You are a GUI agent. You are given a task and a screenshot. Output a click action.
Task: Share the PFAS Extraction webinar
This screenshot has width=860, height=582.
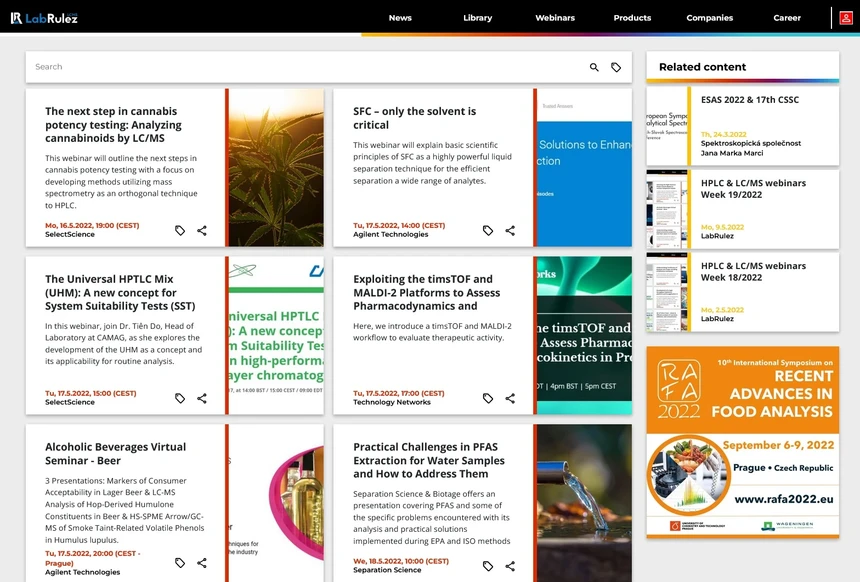coord(510,566)
